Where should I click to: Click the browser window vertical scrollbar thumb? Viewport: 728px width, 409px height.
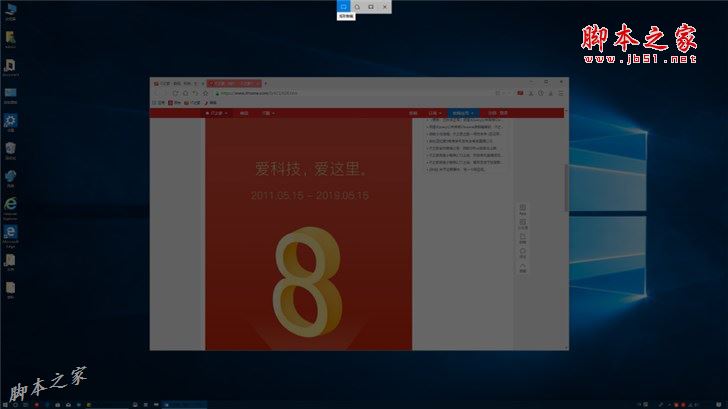click(566, 187)
